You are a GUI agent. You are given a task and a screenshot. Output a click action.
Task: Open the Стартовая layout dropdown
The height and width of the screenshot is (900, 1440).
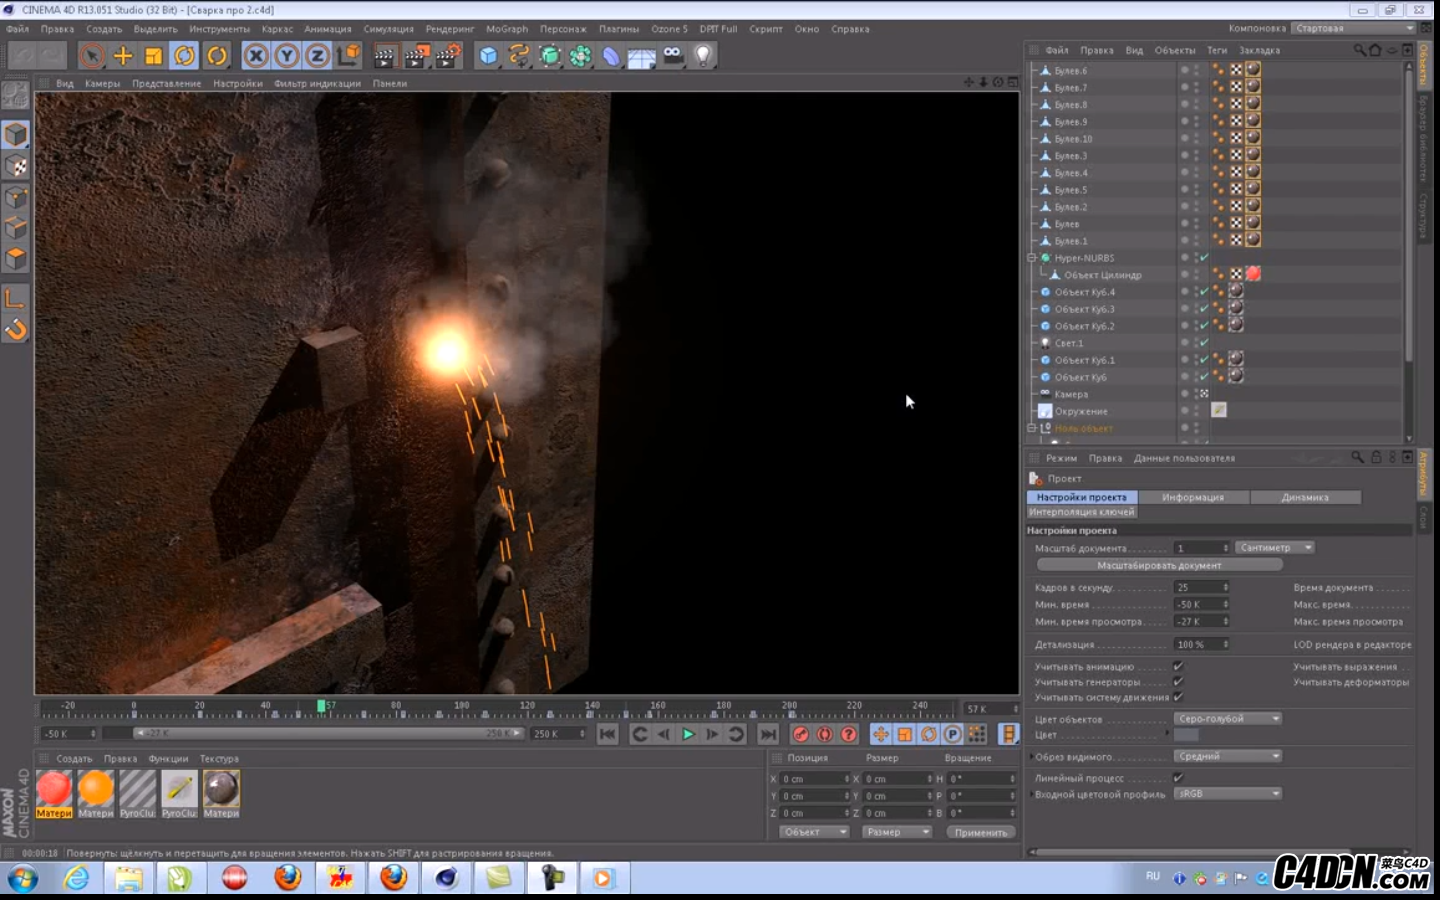click(1354, 28)
